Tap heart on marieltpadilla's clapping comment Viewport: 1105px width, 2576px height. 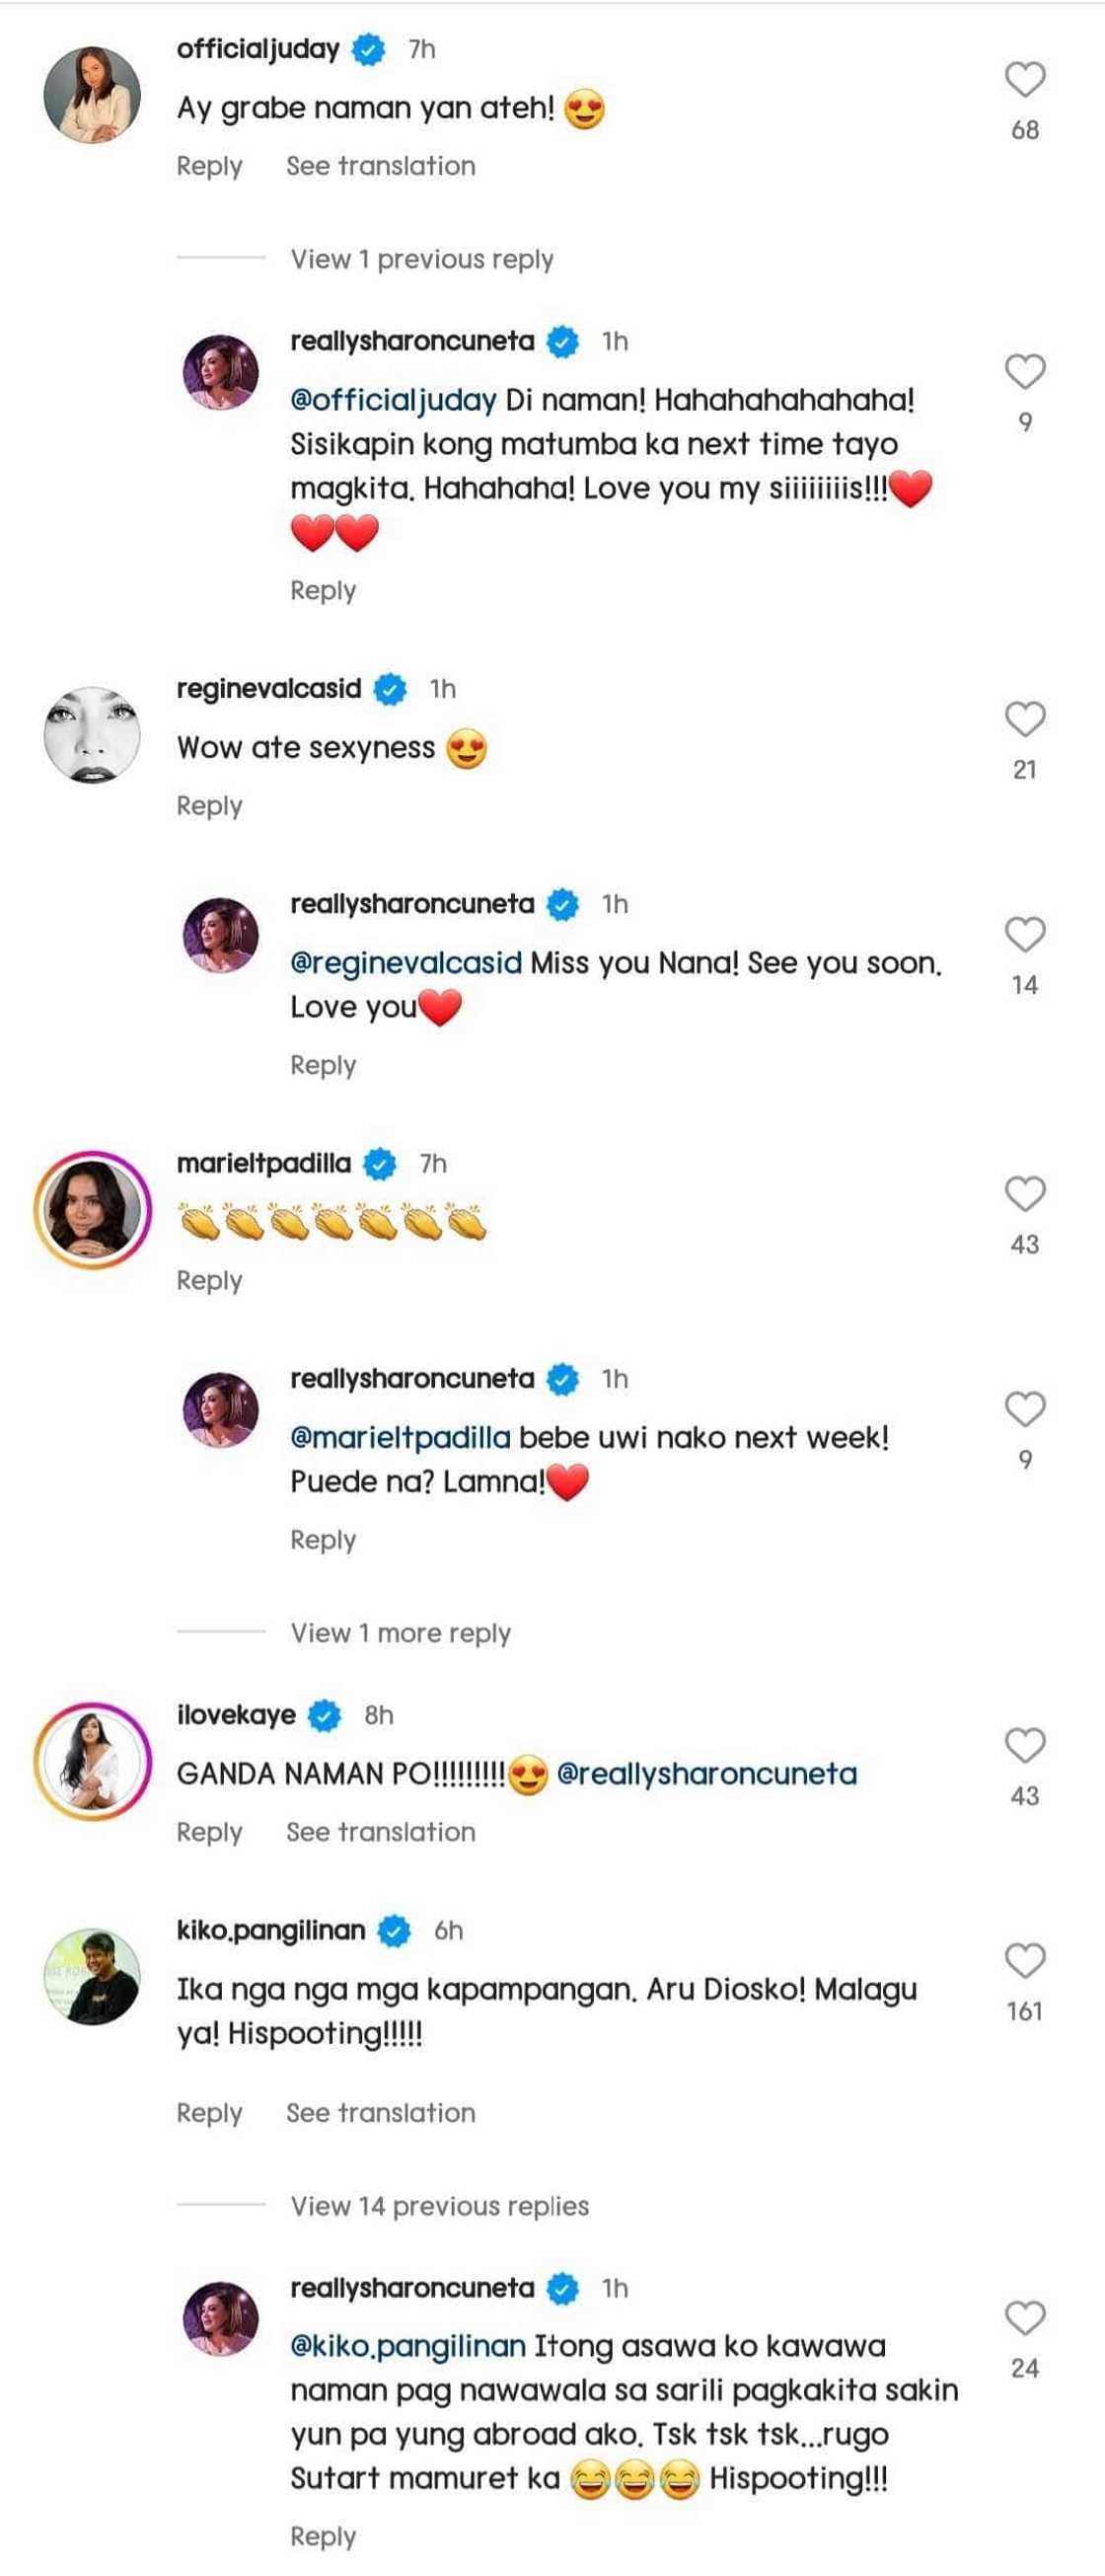(x=1024, y=1194)
